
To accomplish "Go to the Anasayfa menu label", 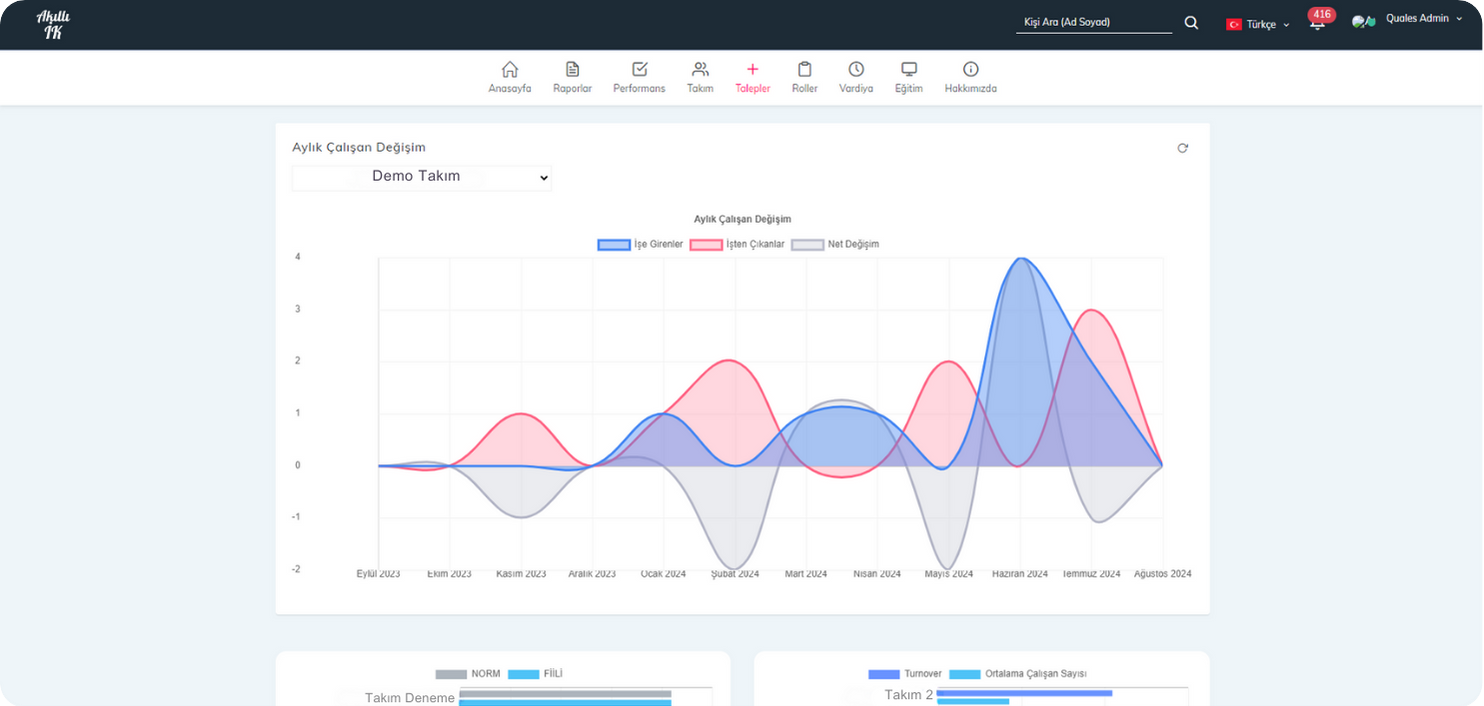I will pos(510,89).
